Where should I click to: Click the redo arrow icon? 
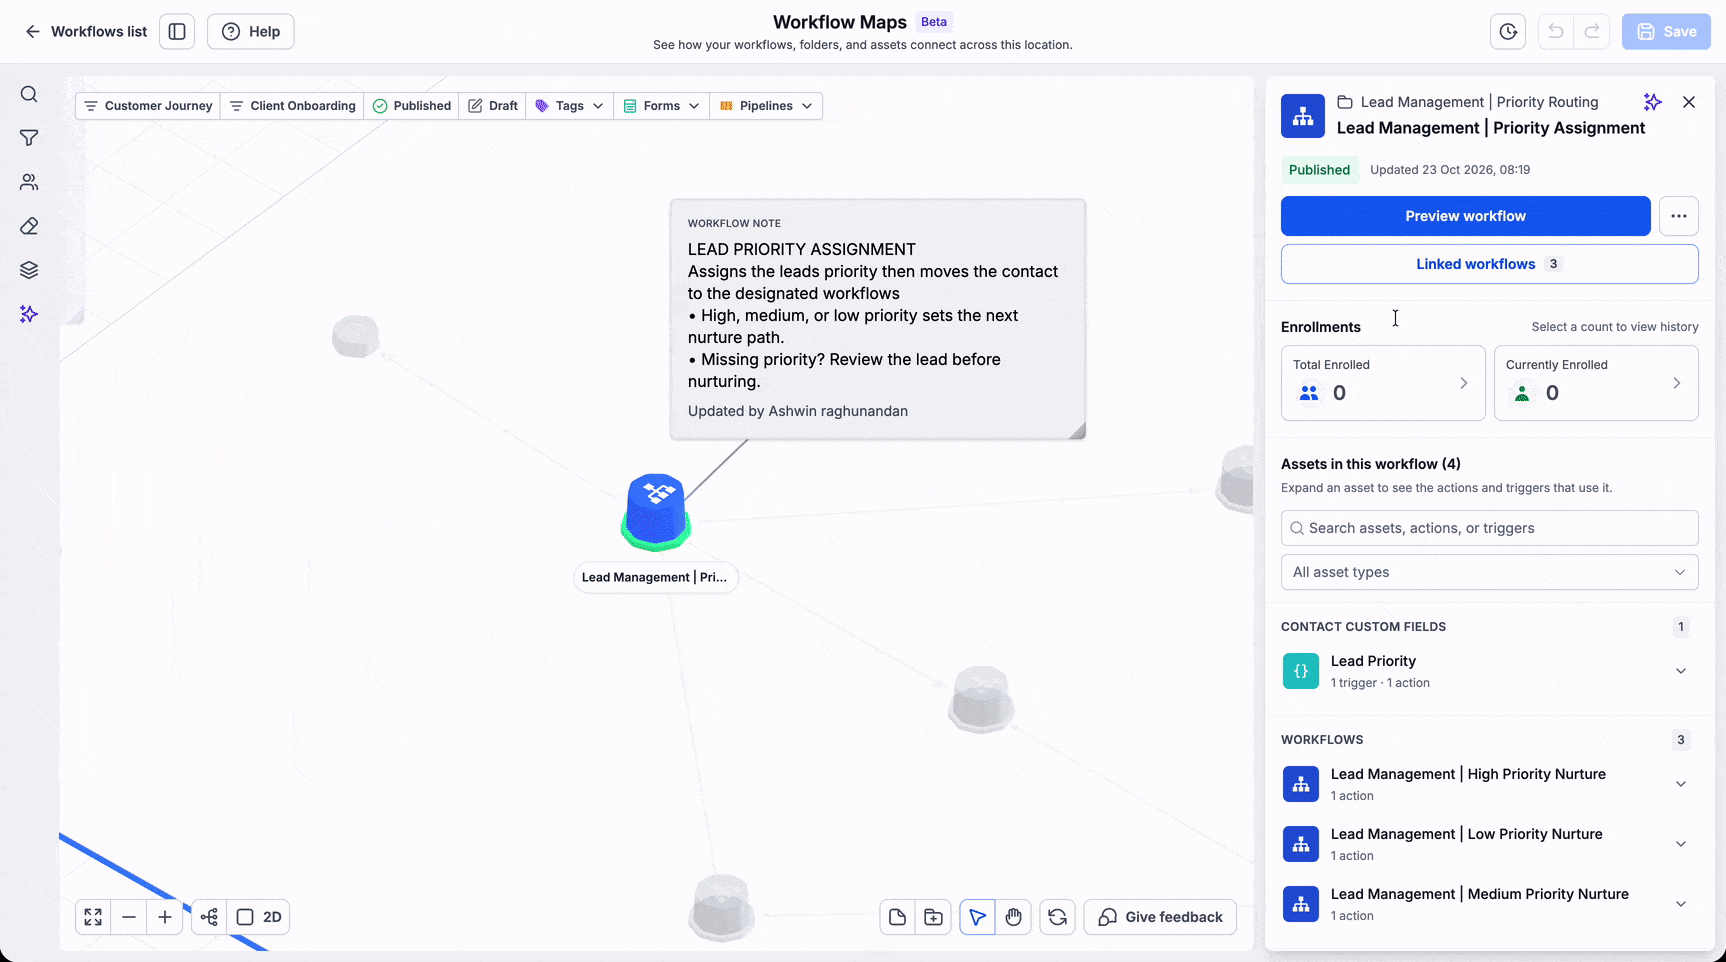click(x=1592, y=32)
